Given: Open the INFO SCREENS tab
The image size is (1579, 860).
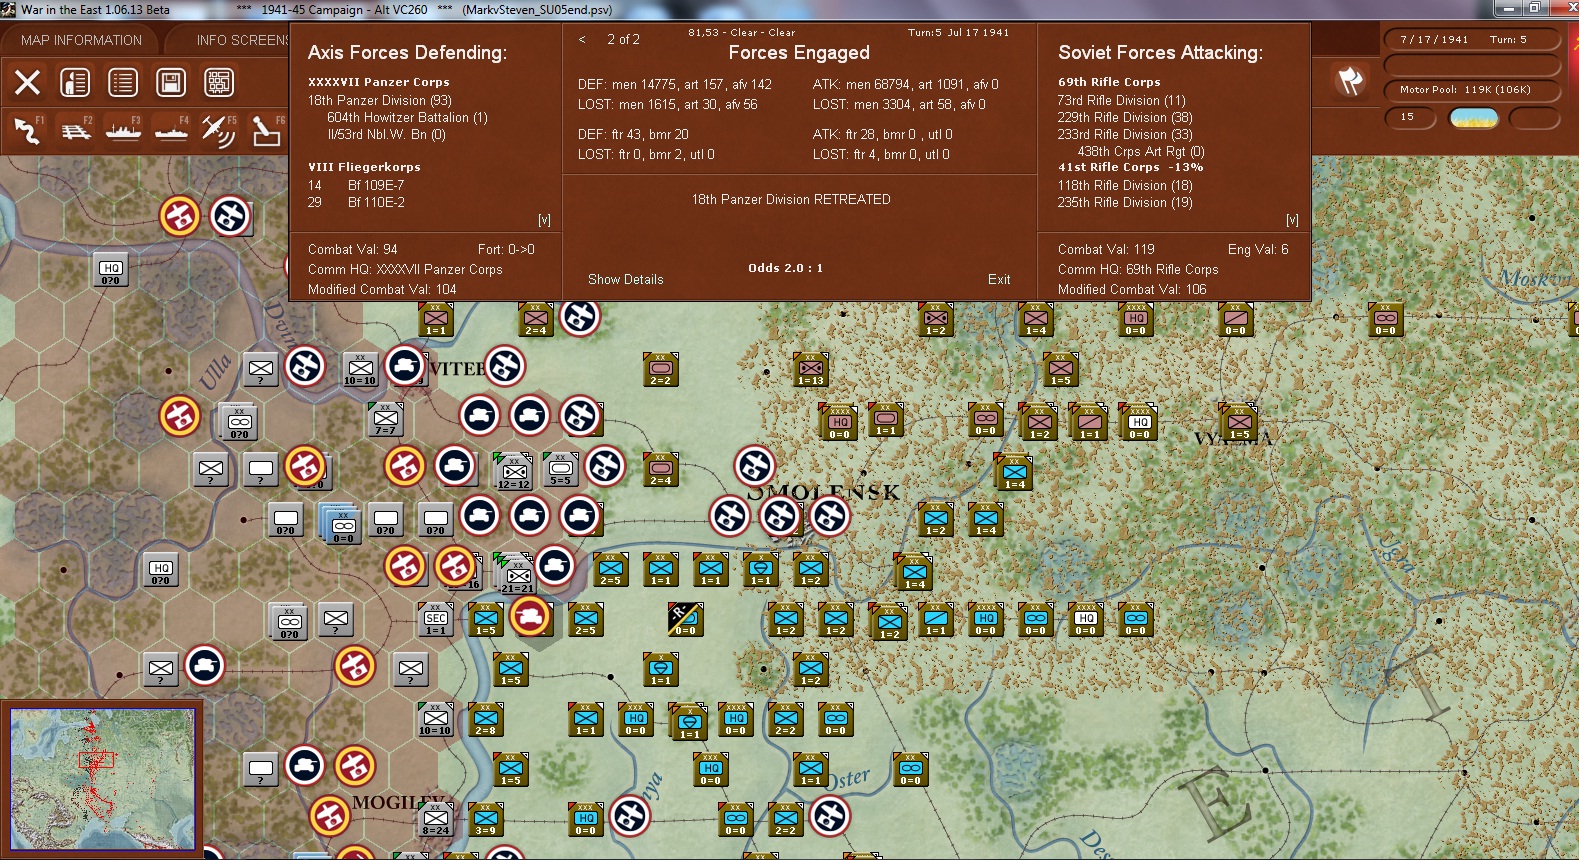Looking at the screenshot, I should point(242,40).
